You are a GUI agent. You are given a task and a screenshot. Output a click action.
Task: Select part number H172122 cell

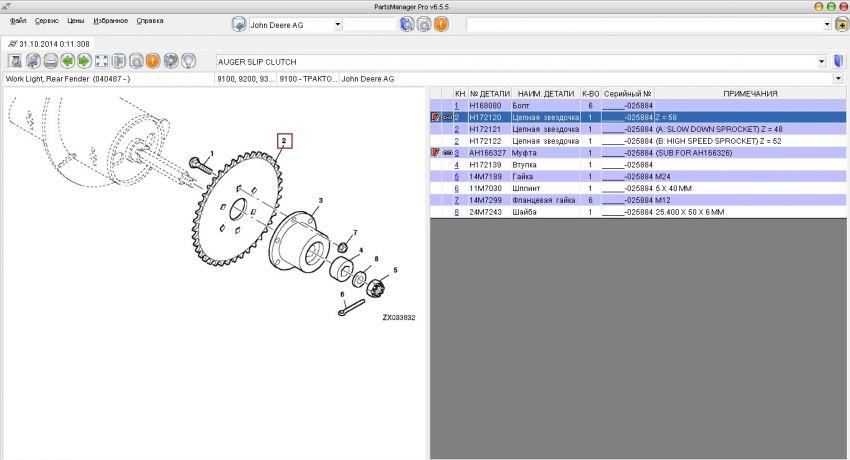click(x=490, y=141)
